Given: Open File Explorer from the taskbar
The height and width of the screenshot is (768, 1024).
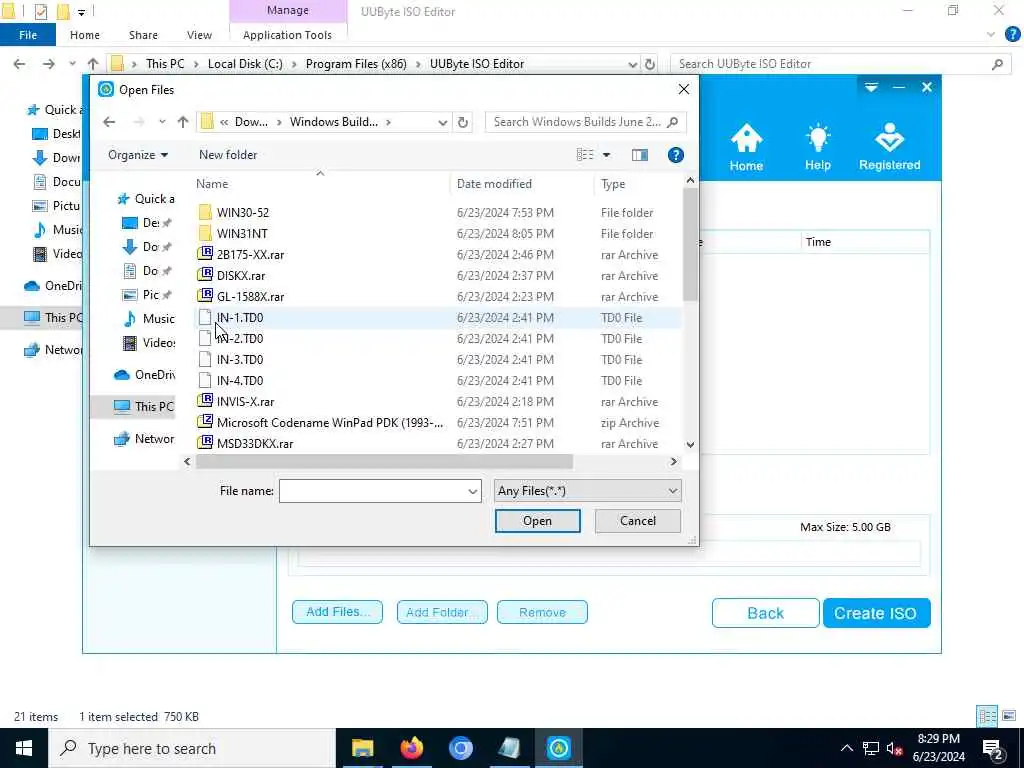Looking at the screenshot, I should [x=362, y=748].
